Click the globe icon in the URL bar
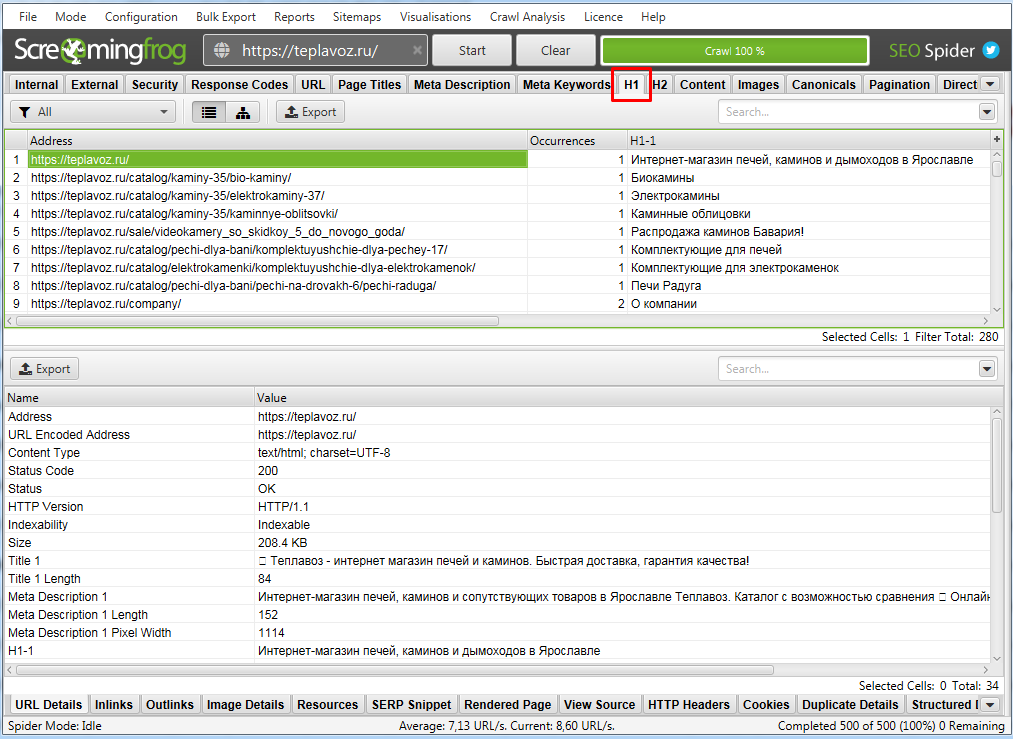 click(x=222, y=50)
